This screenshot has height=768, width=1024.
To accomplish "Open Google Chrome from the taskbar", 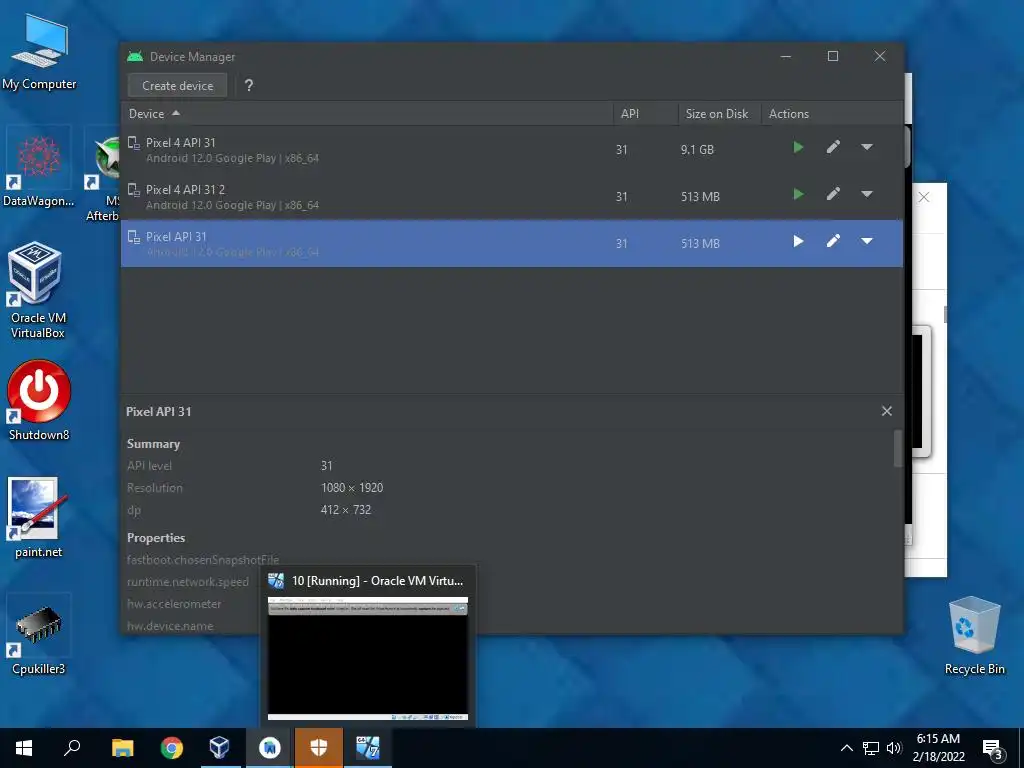I will (172, 748).
